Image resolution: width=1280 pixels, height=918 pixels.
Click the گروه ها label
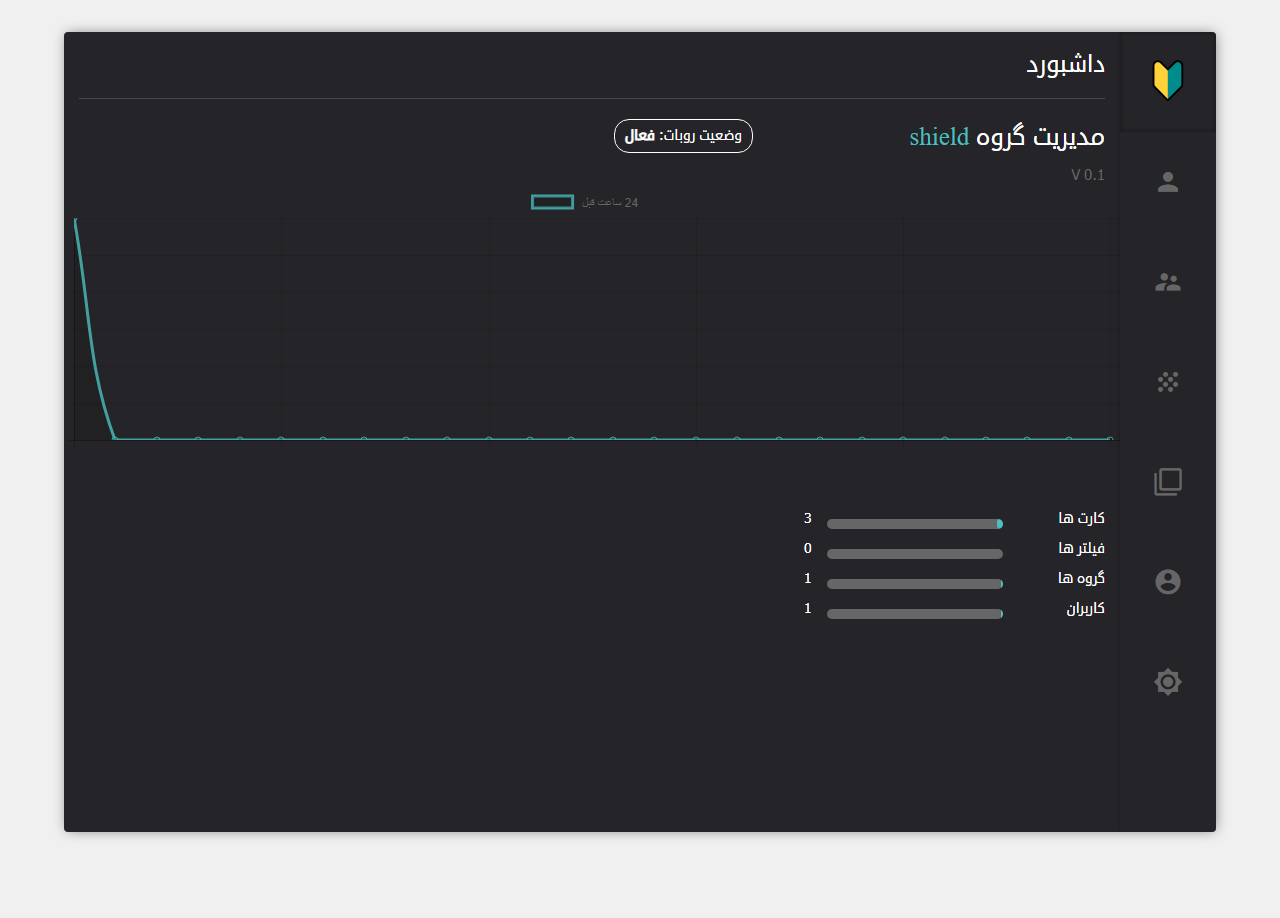1082,578
